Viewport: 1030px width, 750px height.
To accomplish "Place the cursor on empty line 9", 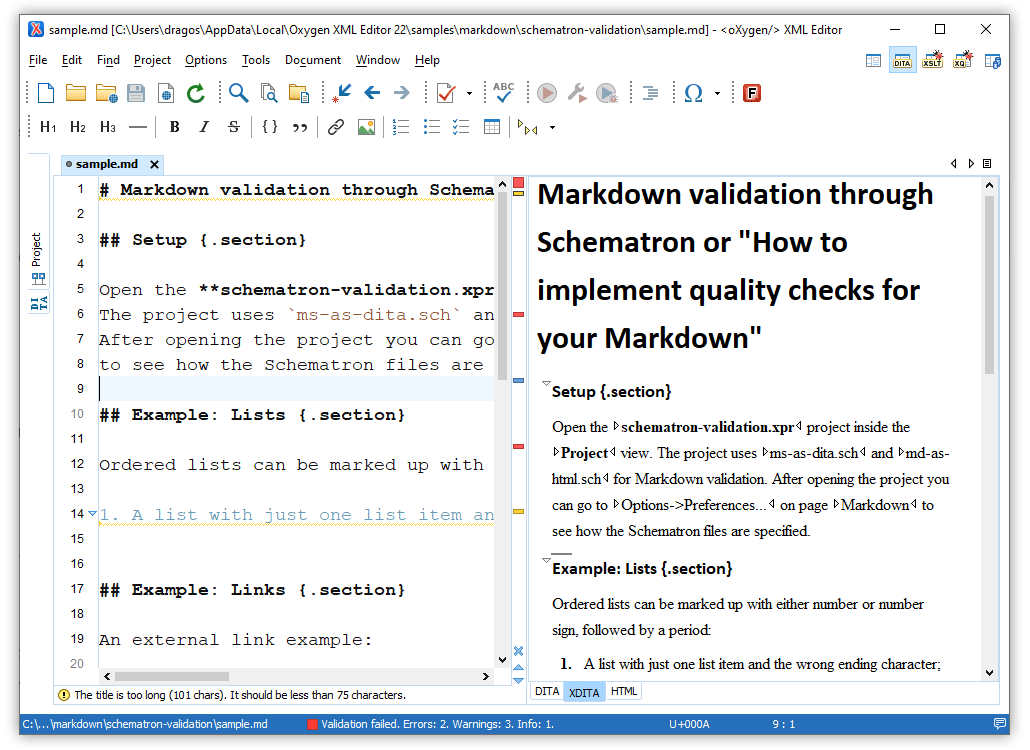I will coord(296,389).
